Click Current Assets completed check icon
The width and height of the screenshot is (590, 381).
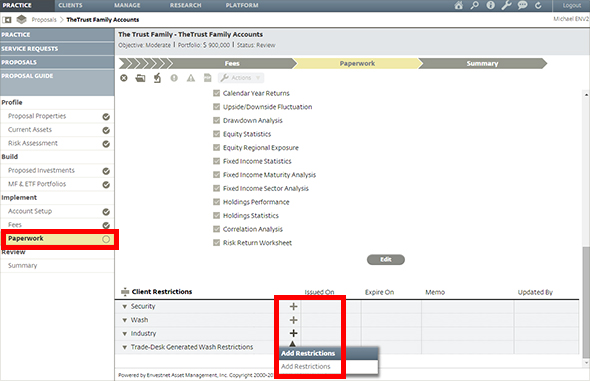[106, 130]
